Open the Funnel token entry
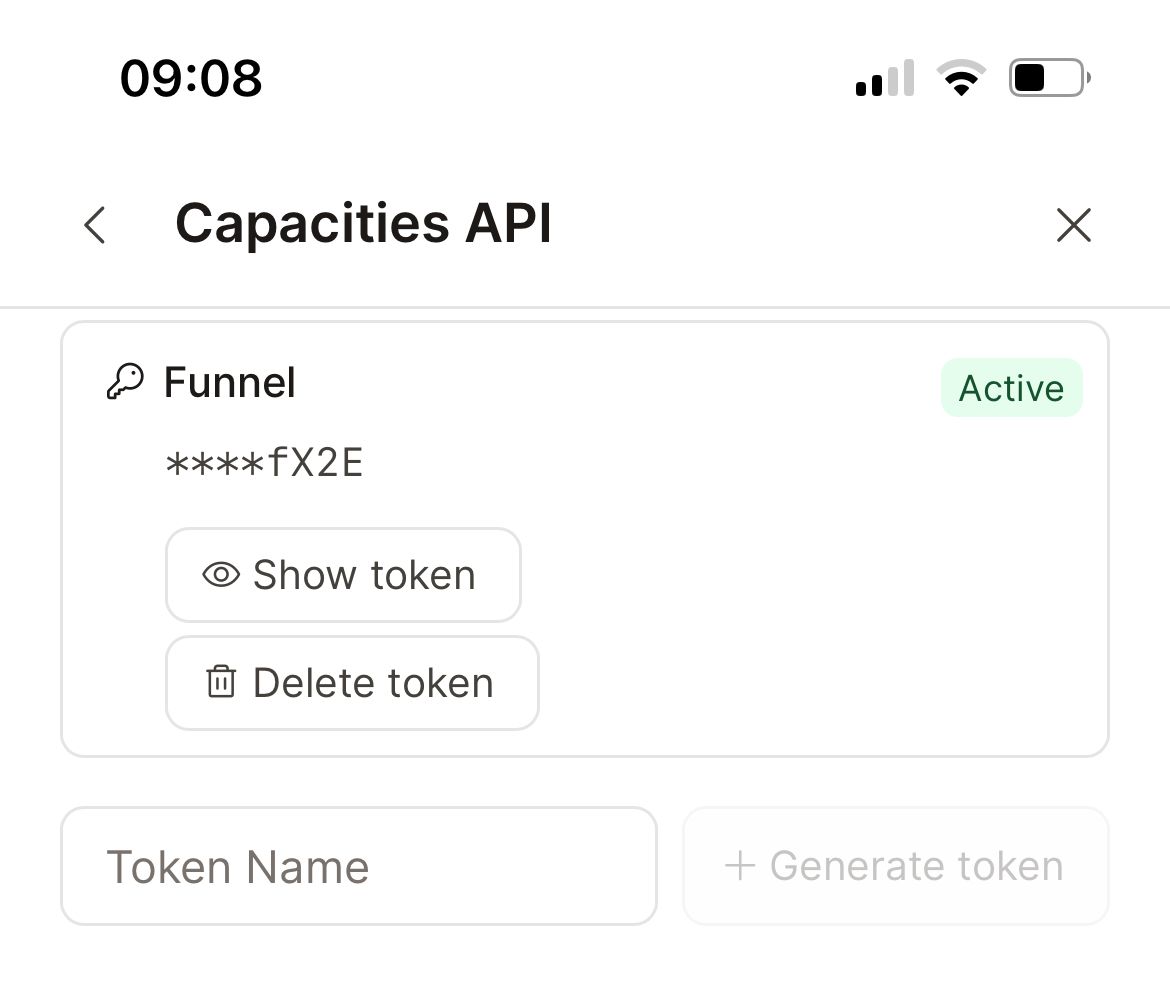Image resolution: width=1170 pixels, height=1000 pixels. tap(230, 381)
